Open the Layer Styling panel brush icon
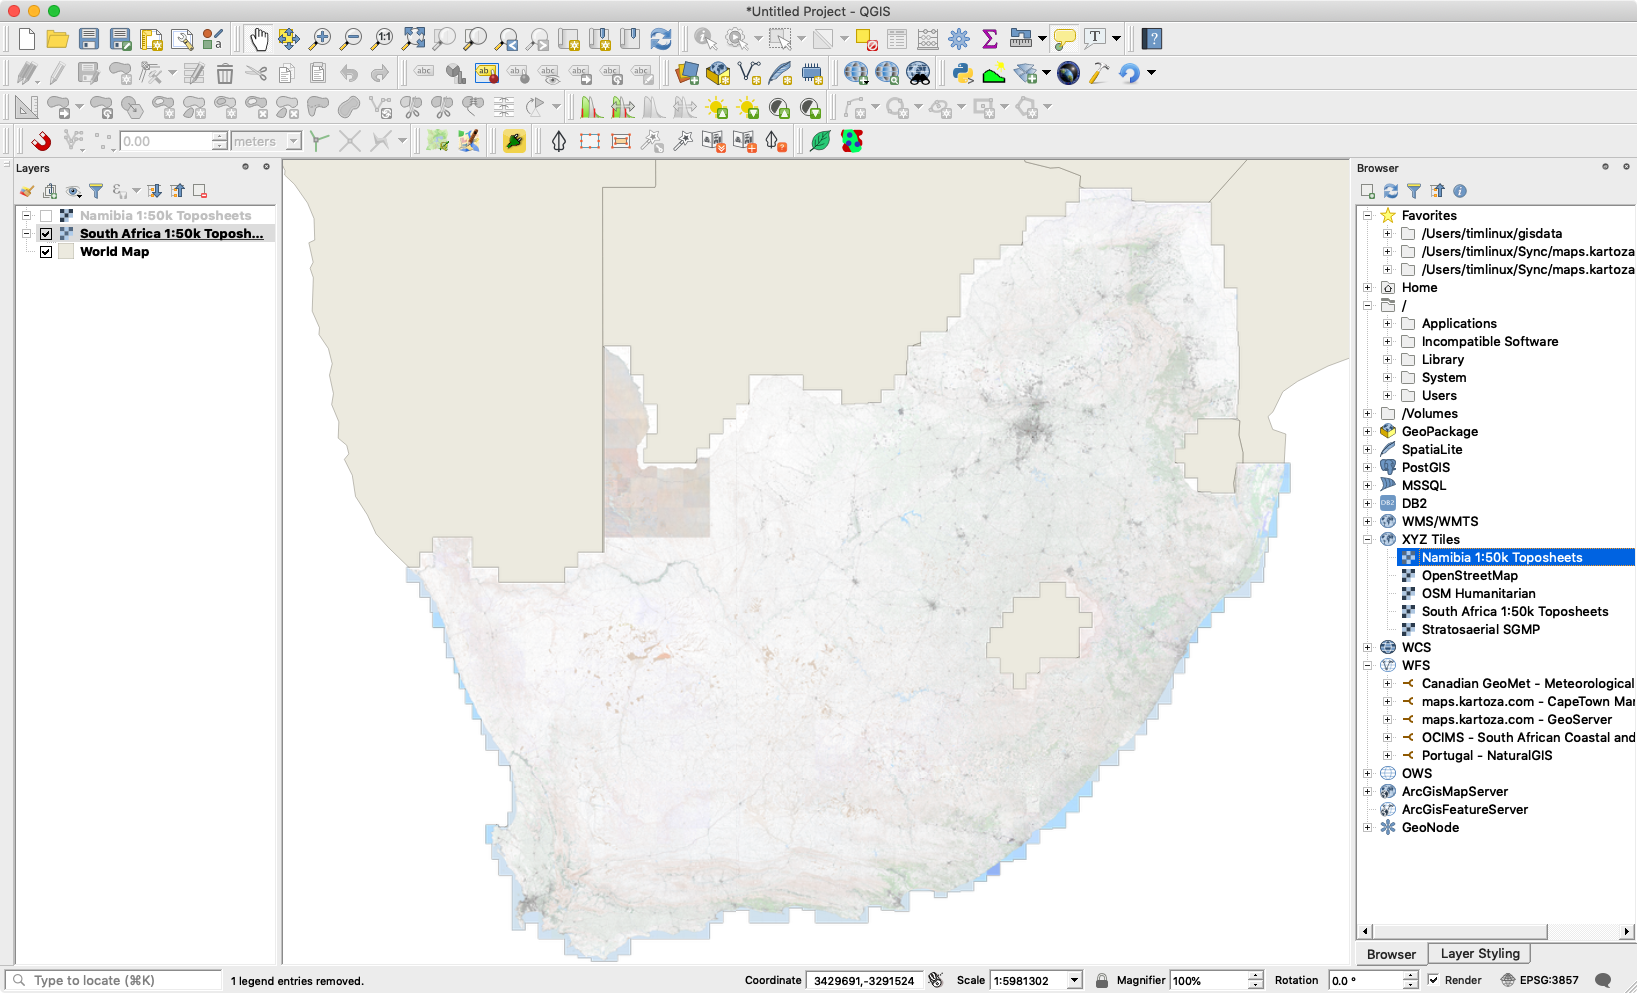The height and width of the screenshot is (993, 1637). coord(27,191)
